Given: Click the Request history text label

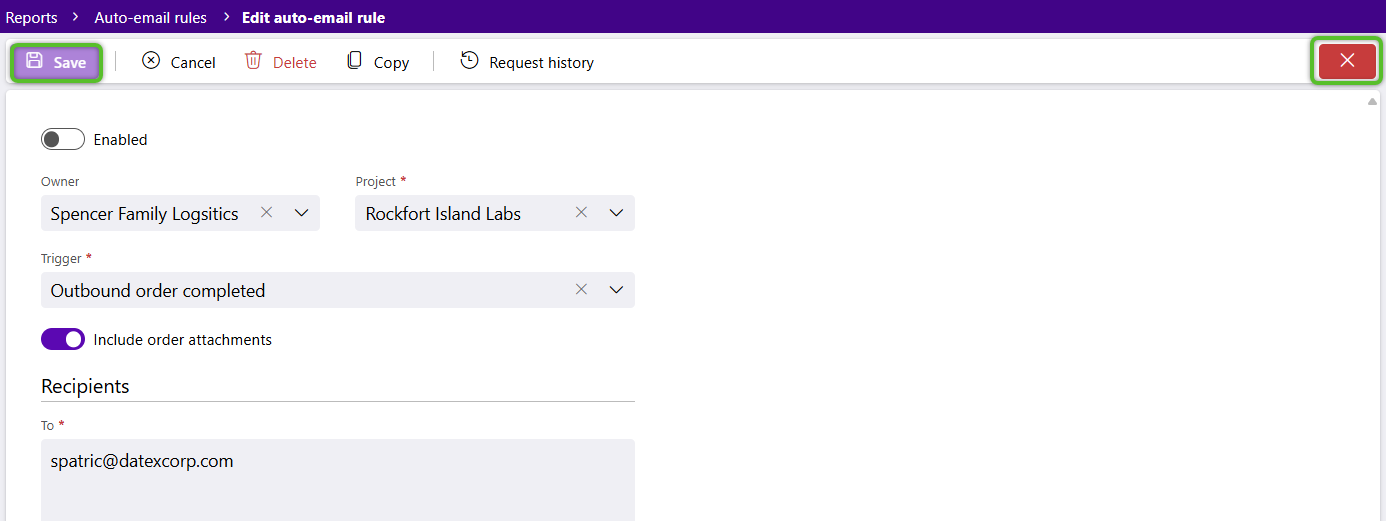Looking at the screenshot, I should (541, 63).
